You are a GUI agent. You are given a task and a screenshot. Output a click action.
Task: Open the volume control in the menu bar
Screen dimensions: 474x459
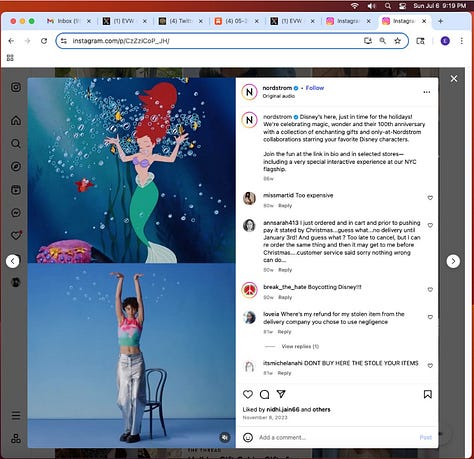point(371,6)
